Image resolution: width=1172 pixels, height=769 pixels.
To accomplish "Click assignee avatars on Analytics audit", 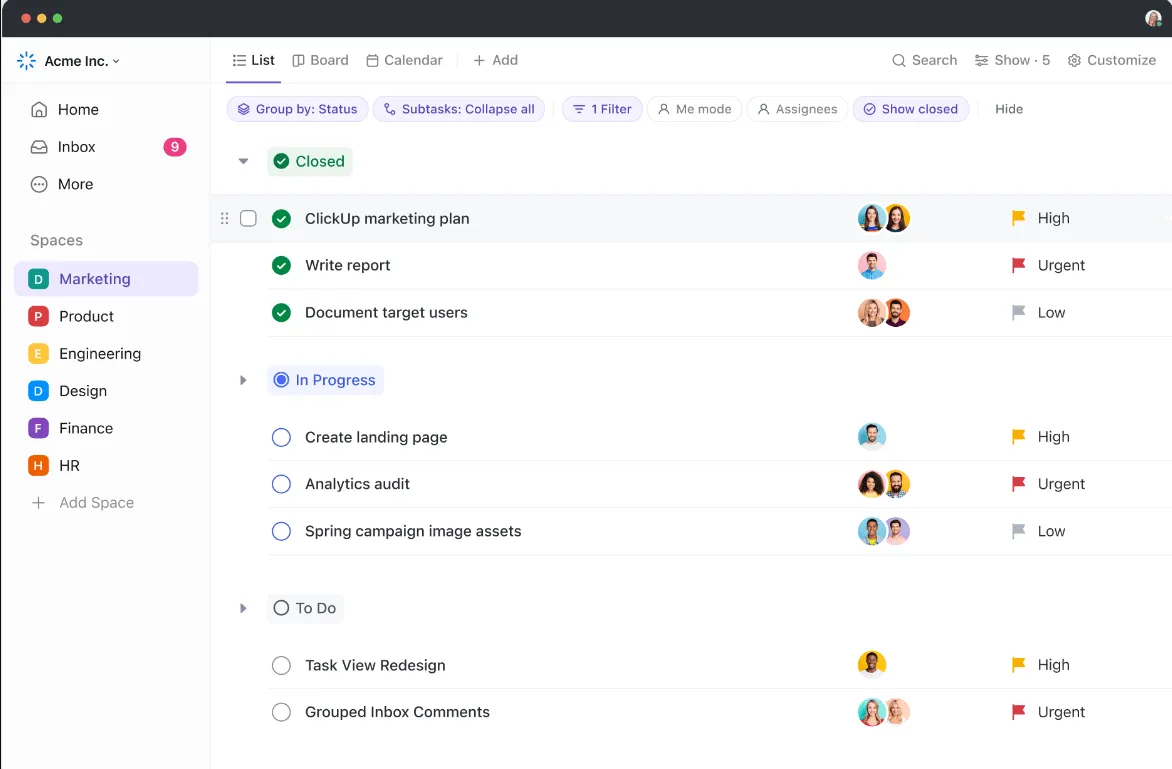I will (883, 484).
